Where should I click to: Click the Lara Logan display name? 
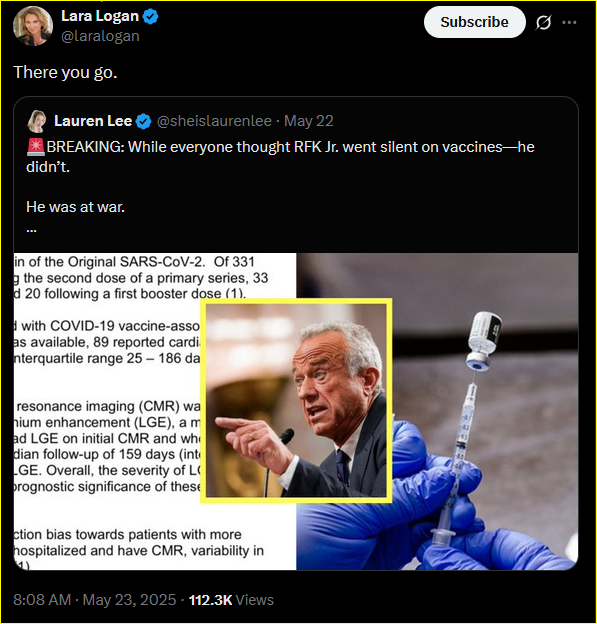click(x=100, y=16)
